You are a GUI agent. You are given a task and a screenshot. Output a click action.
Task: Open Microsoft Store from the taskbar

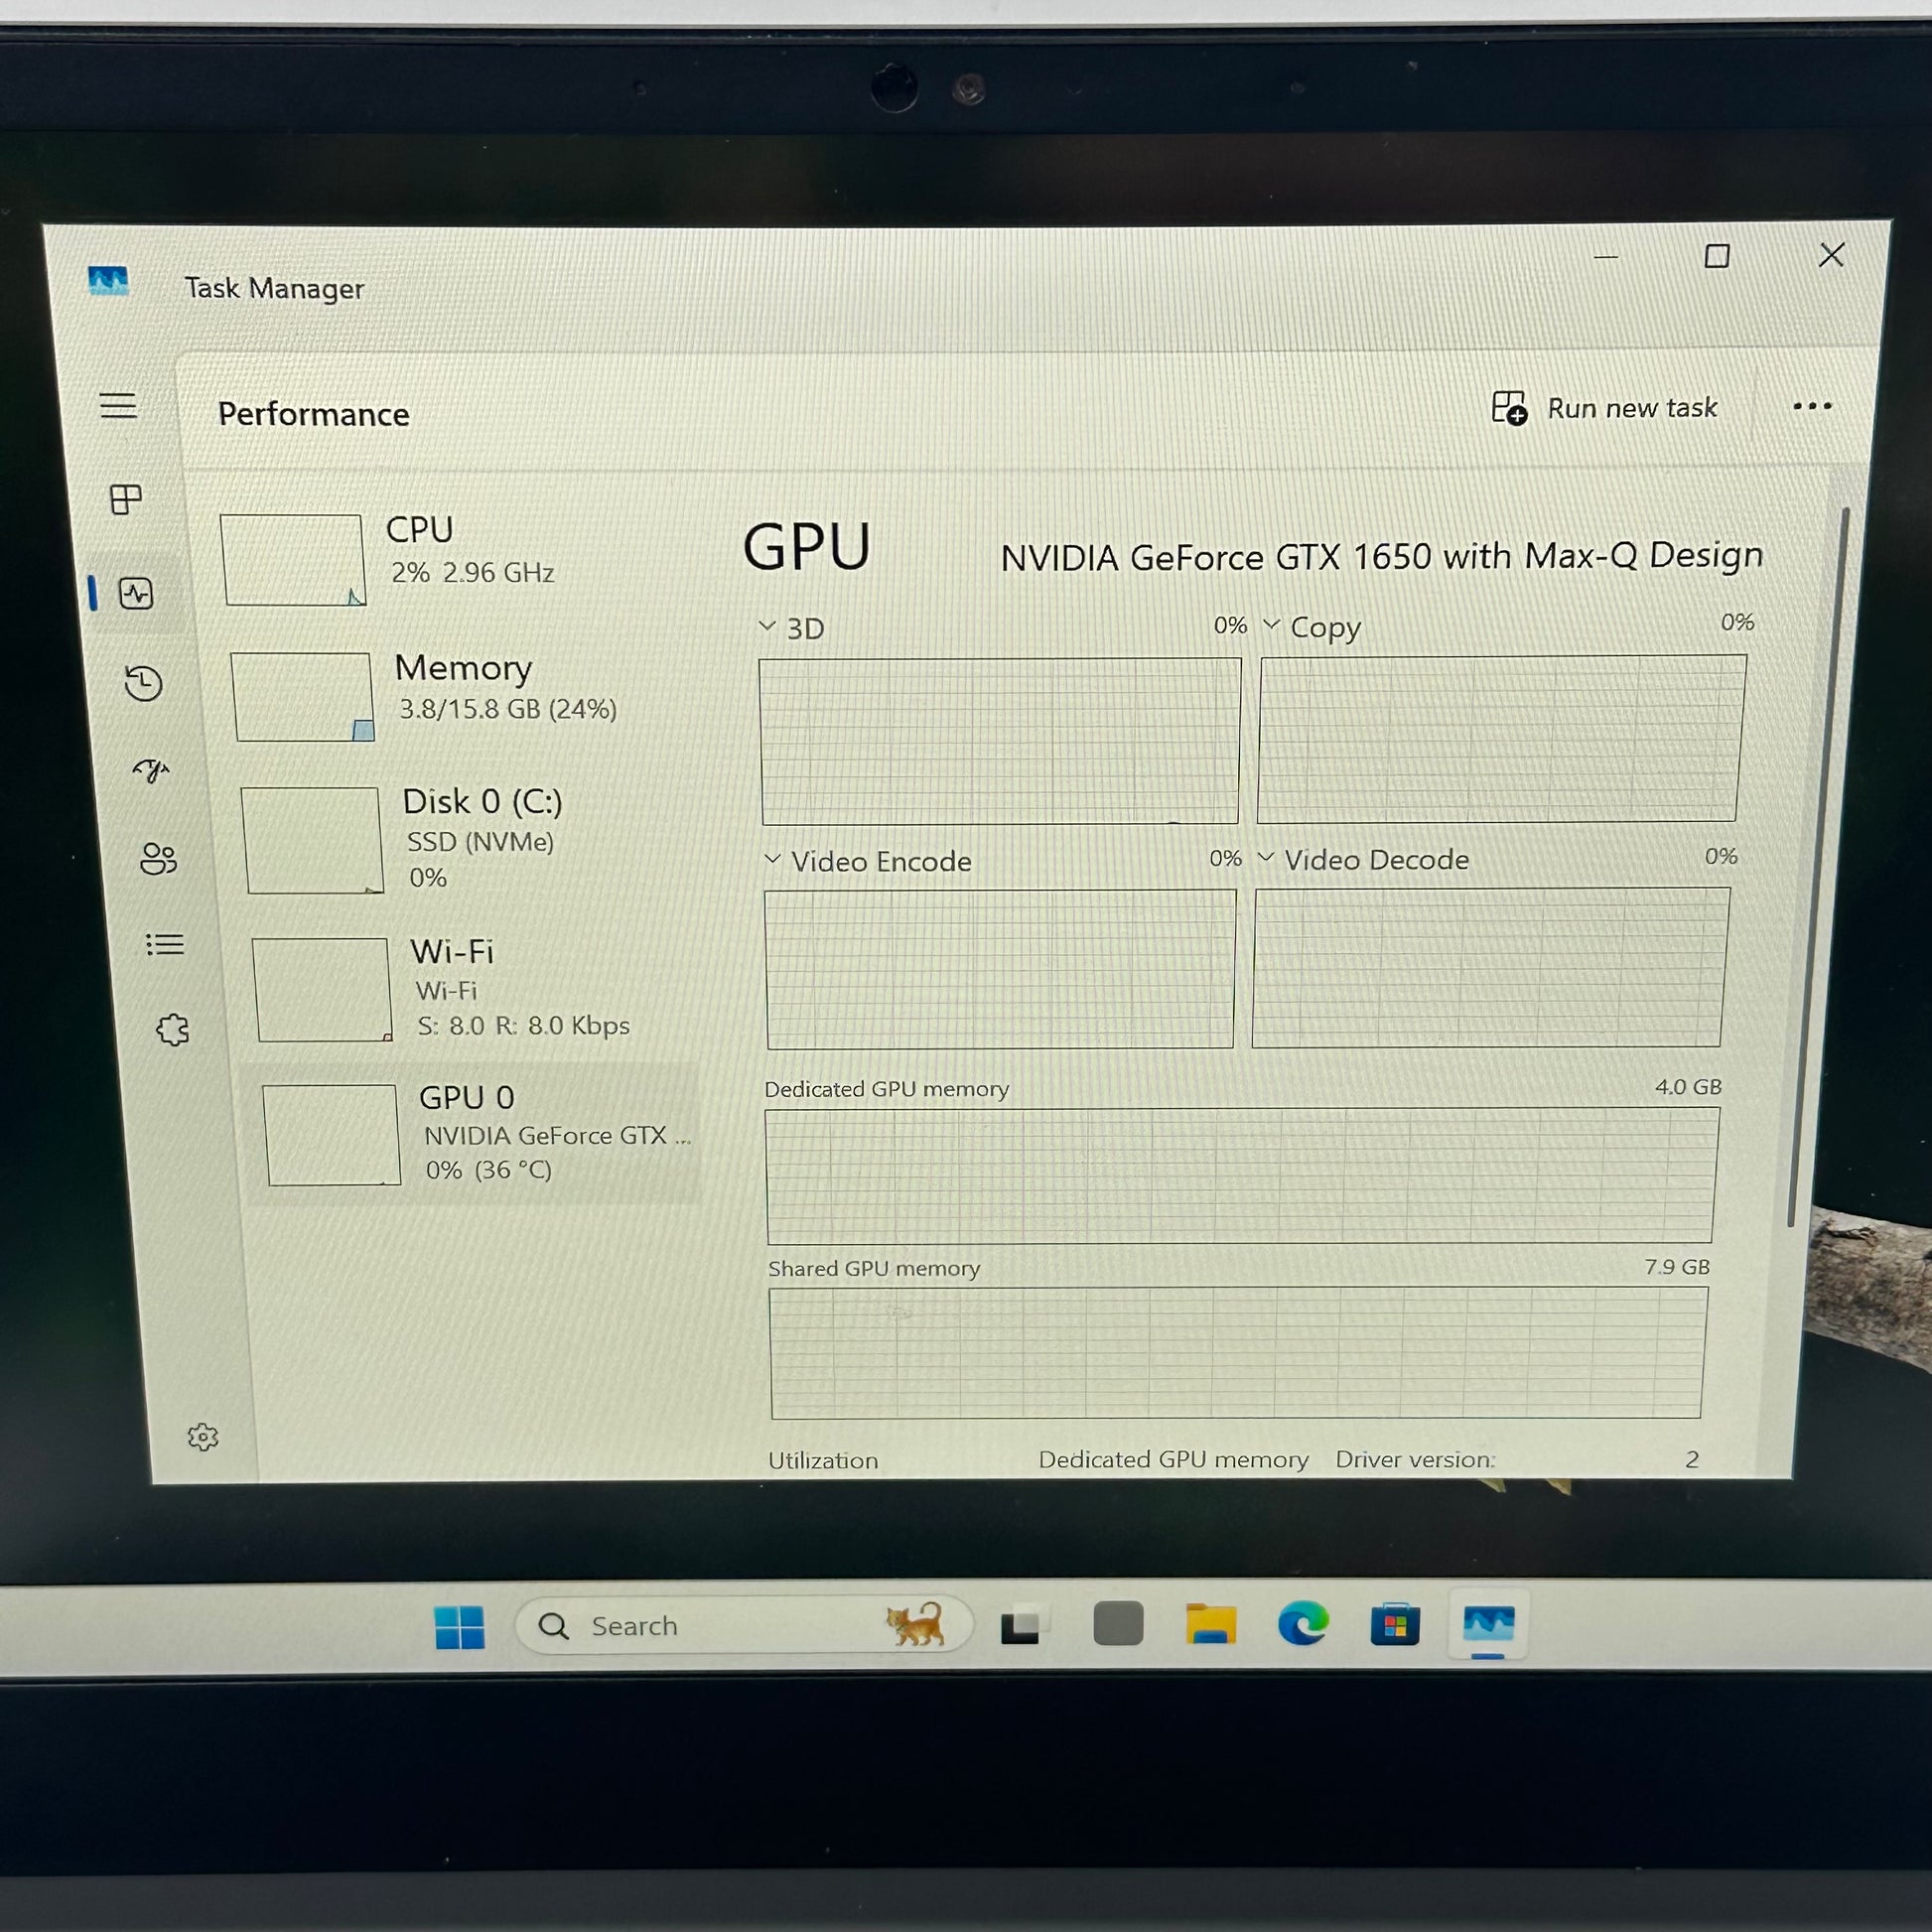pos(1395,1624)
